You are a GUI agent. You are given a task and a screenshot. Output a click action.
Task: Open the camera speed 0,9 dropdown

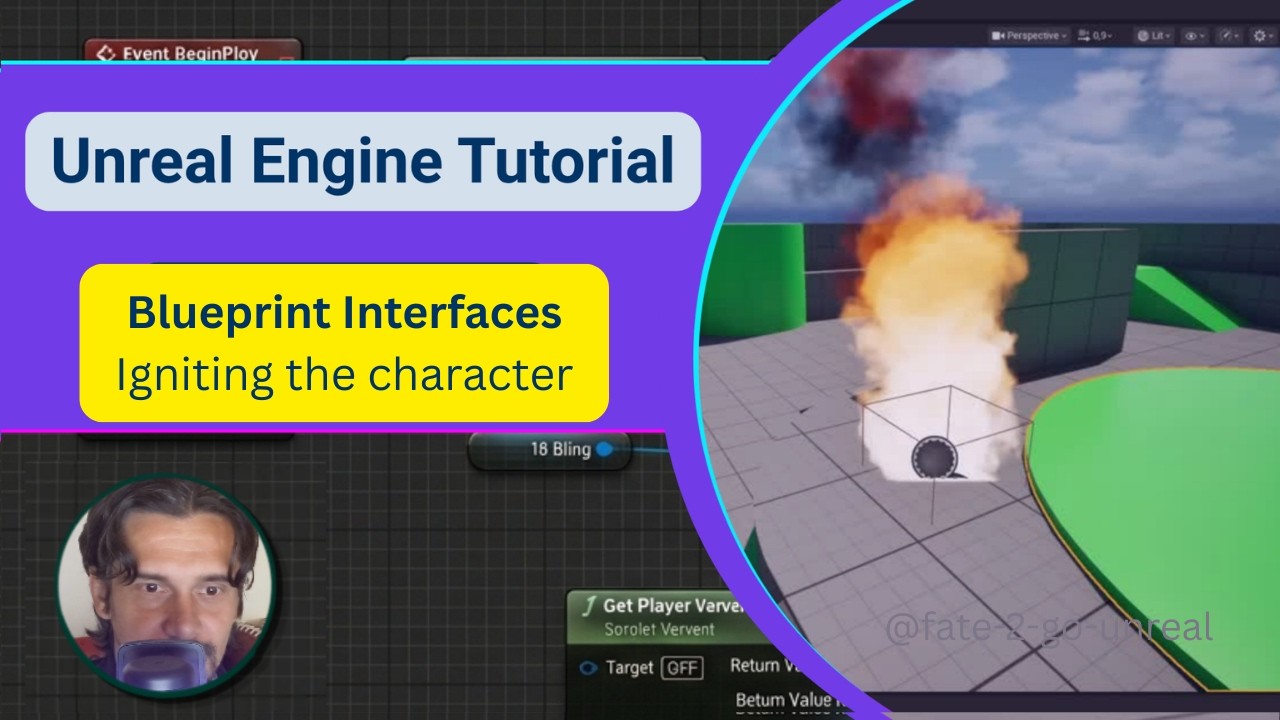(1096, 35)
